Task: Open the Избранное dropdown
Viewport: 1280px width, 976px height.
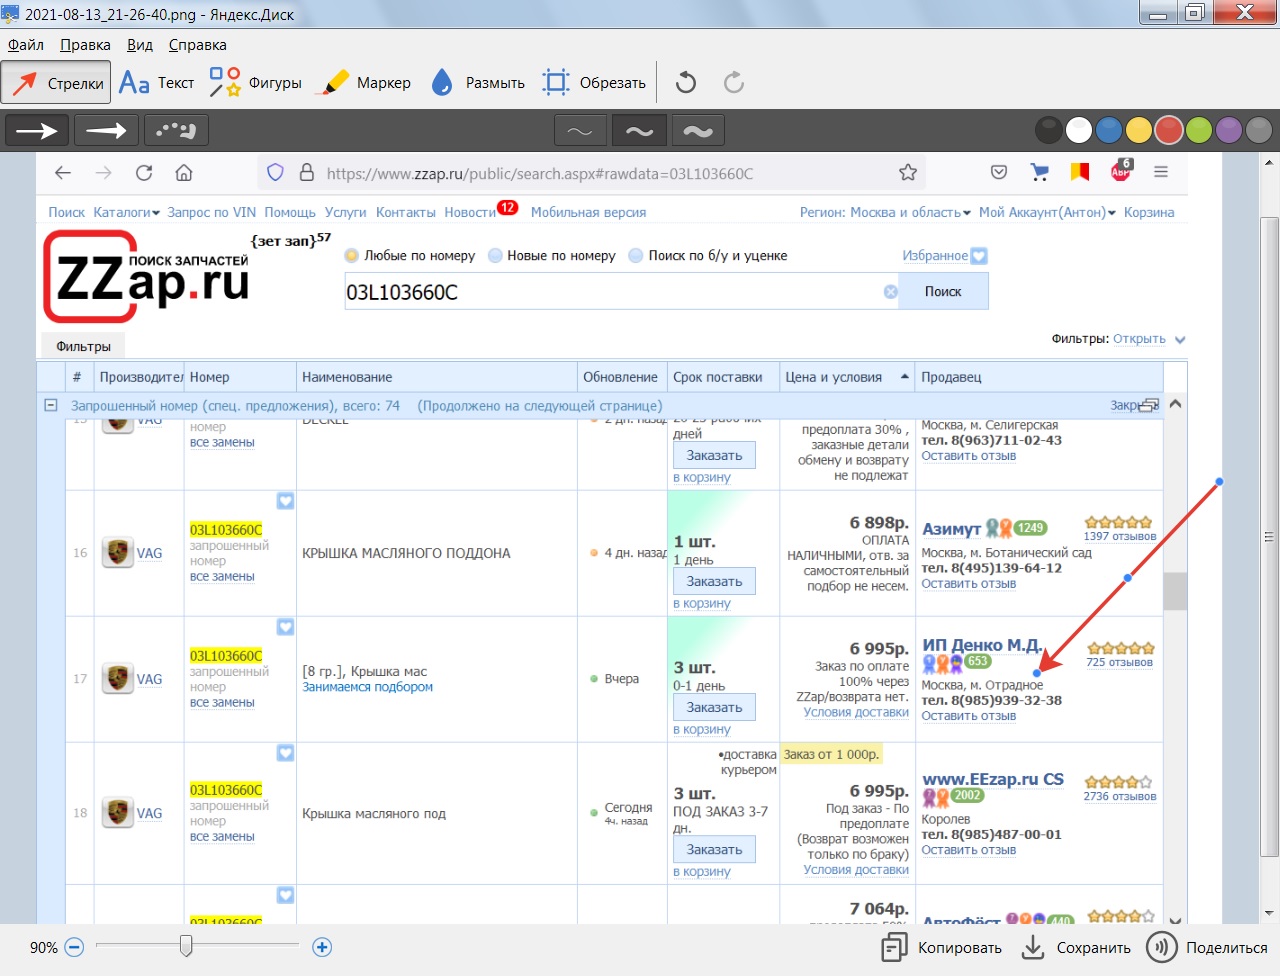Action: pos(945,256)
